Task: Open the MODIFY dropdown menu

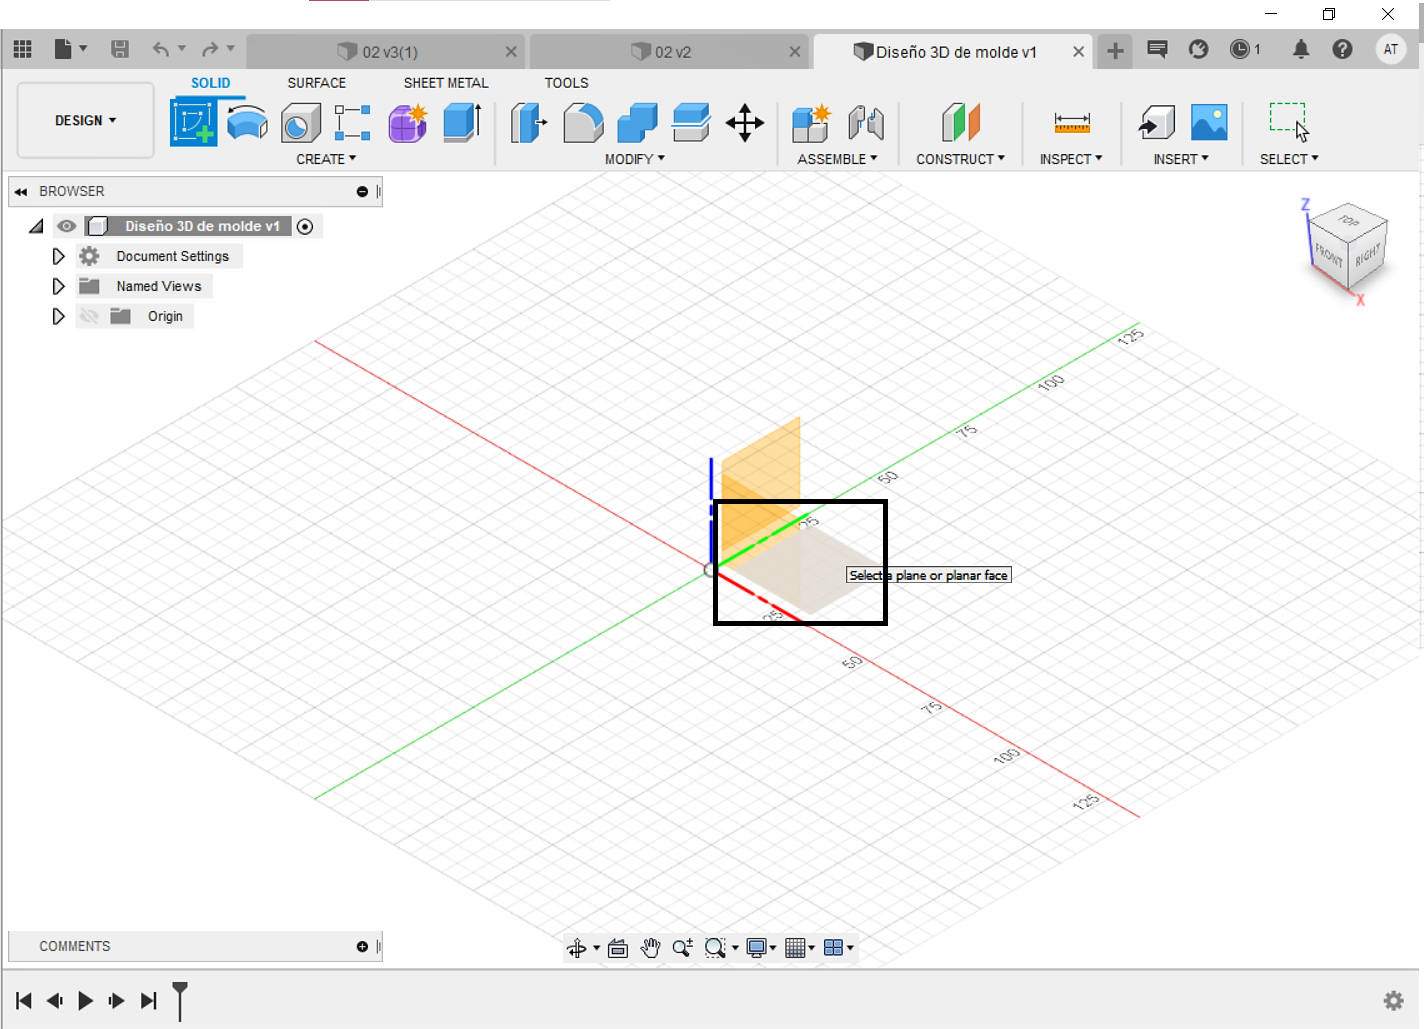Action: (635, 159)
